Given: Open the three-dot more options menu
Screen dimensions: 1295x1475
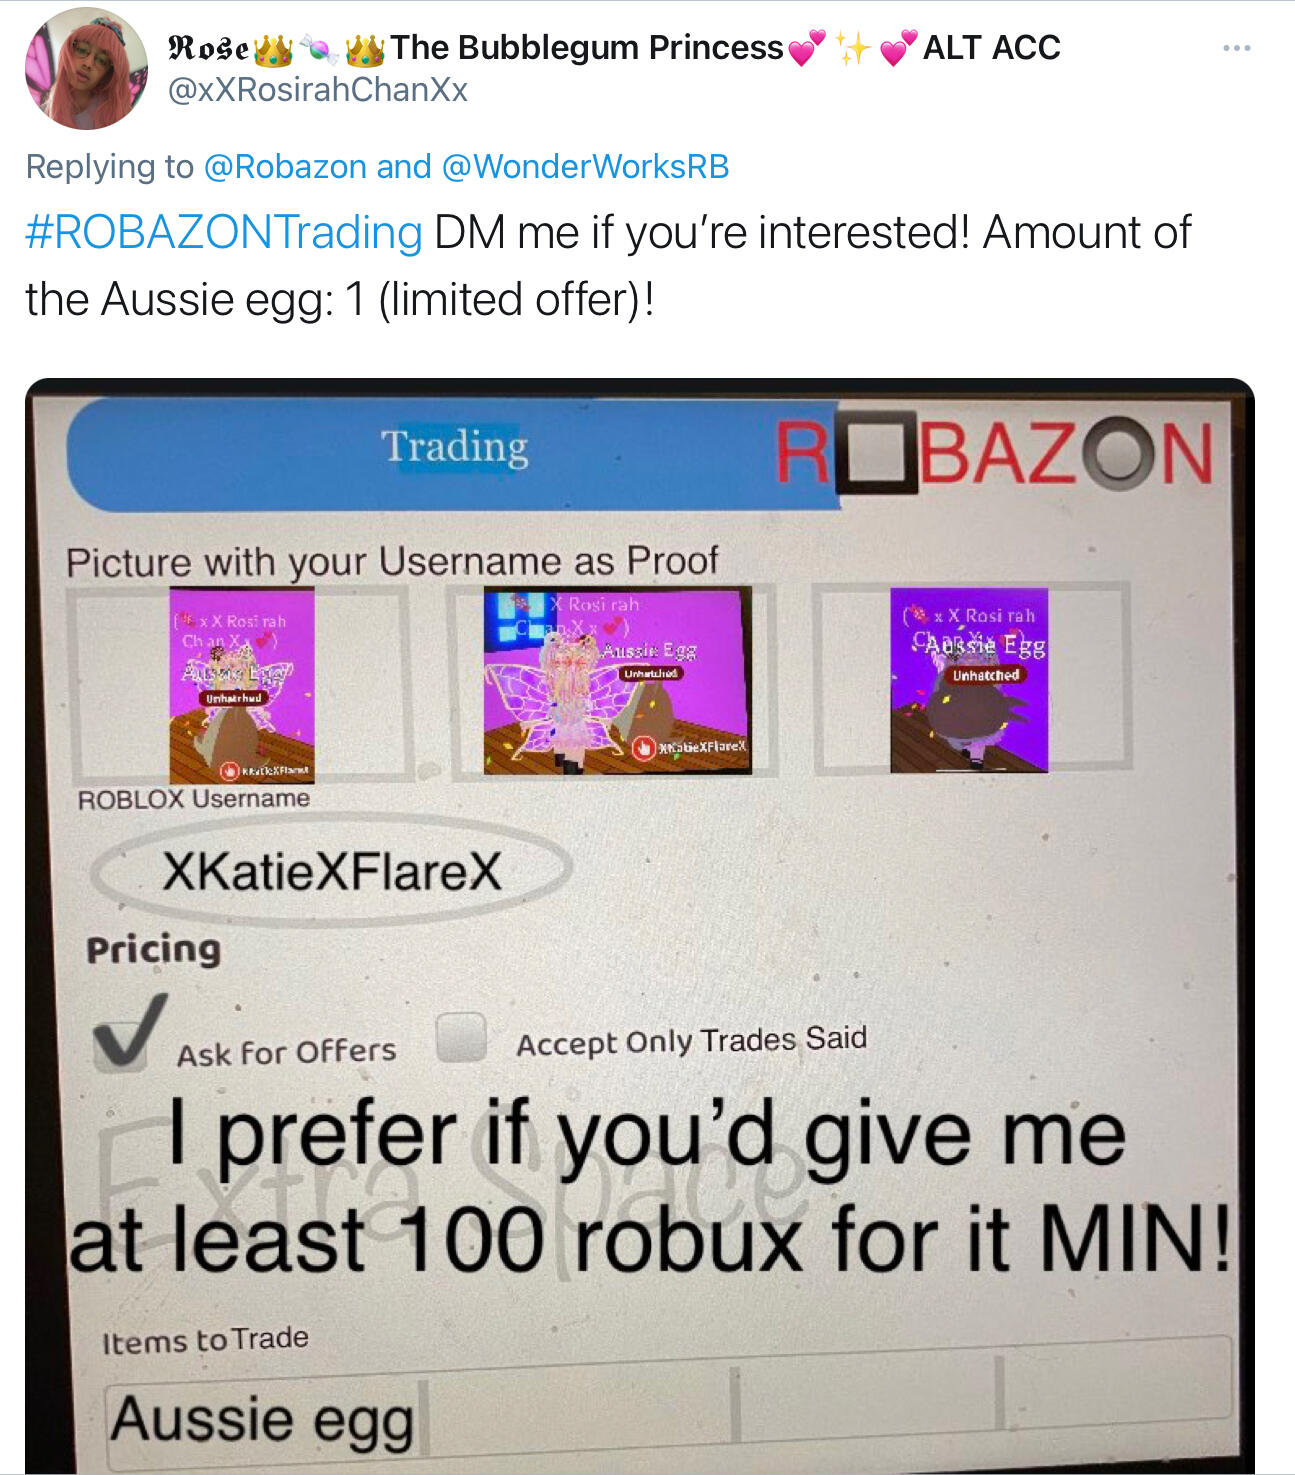Looking at the screenshot, I should coord(1236,49).
